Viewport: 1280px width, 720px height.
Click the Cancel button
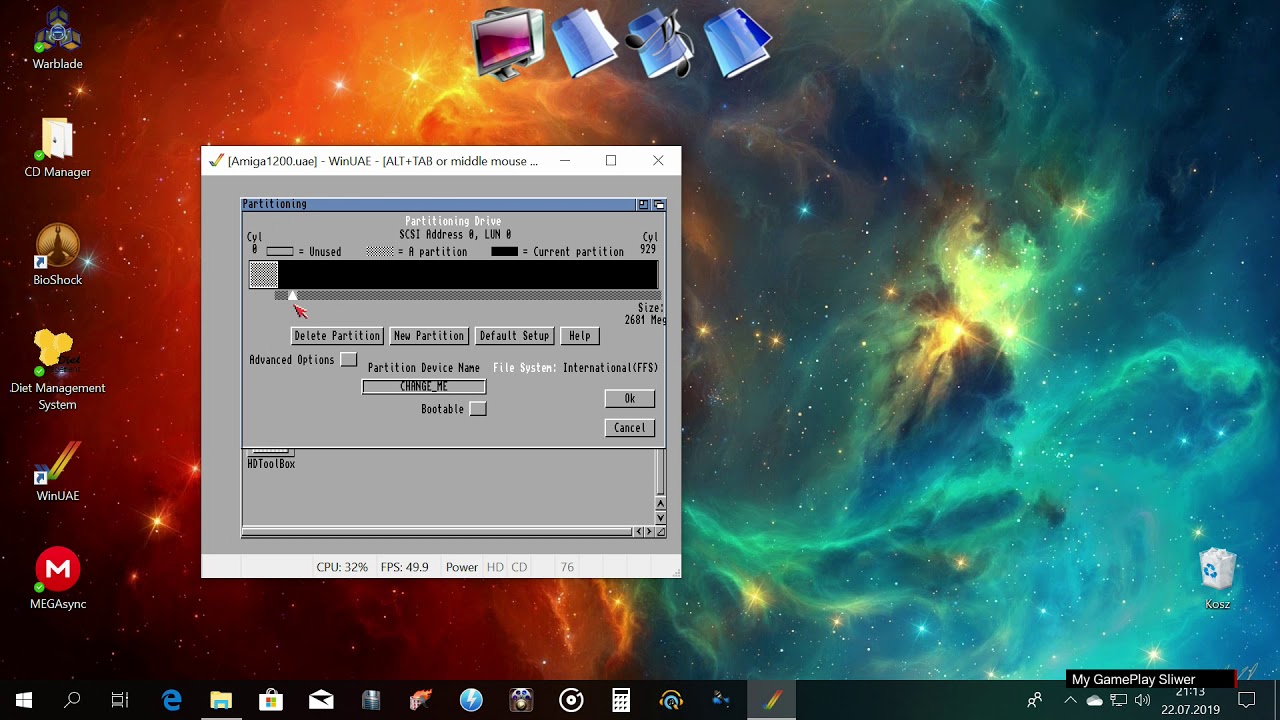pyautogui.click(x=630, y=428)
